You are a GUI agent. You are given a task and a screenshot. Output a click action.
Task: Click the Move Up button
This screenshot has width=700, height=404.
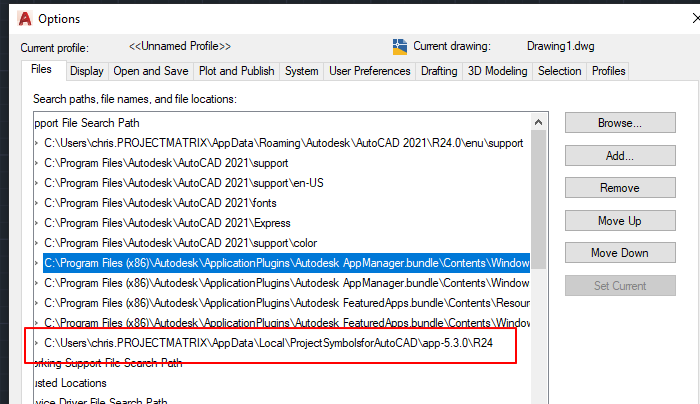pos(620,221)
